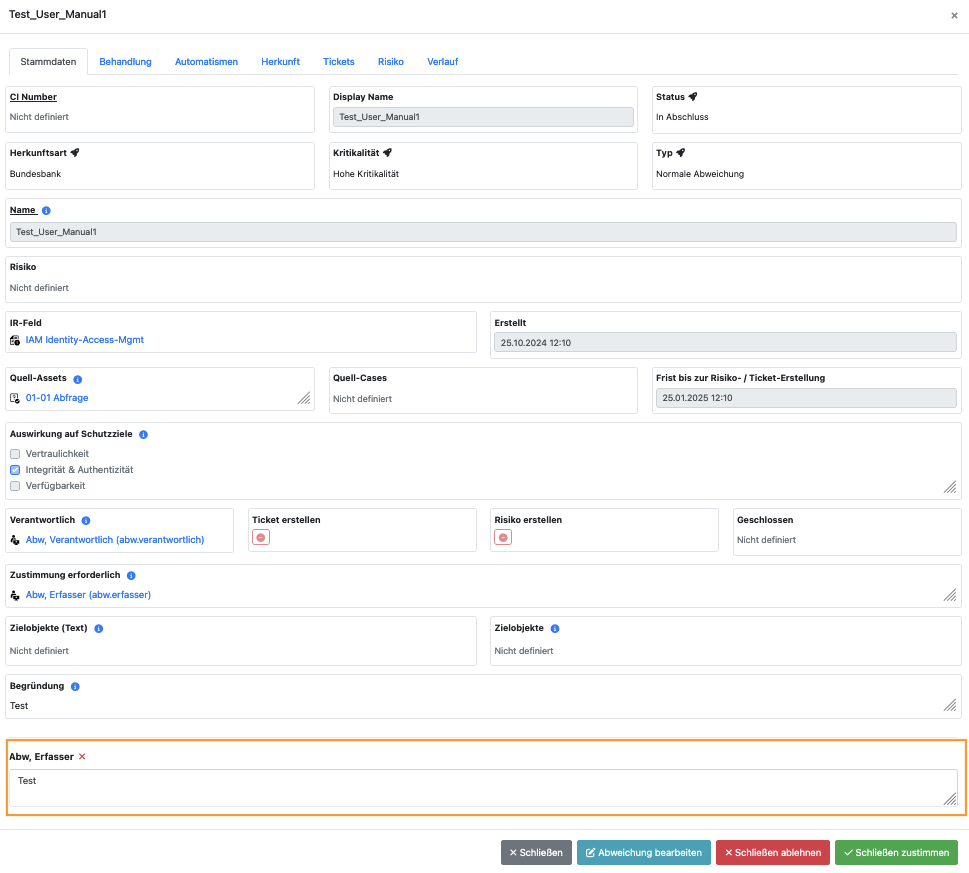The height and width of the screenshot is (873, 969).
Task: Click the Frist bis zur Risiko-/Ticket-Erstellung field
Action: 806,399
